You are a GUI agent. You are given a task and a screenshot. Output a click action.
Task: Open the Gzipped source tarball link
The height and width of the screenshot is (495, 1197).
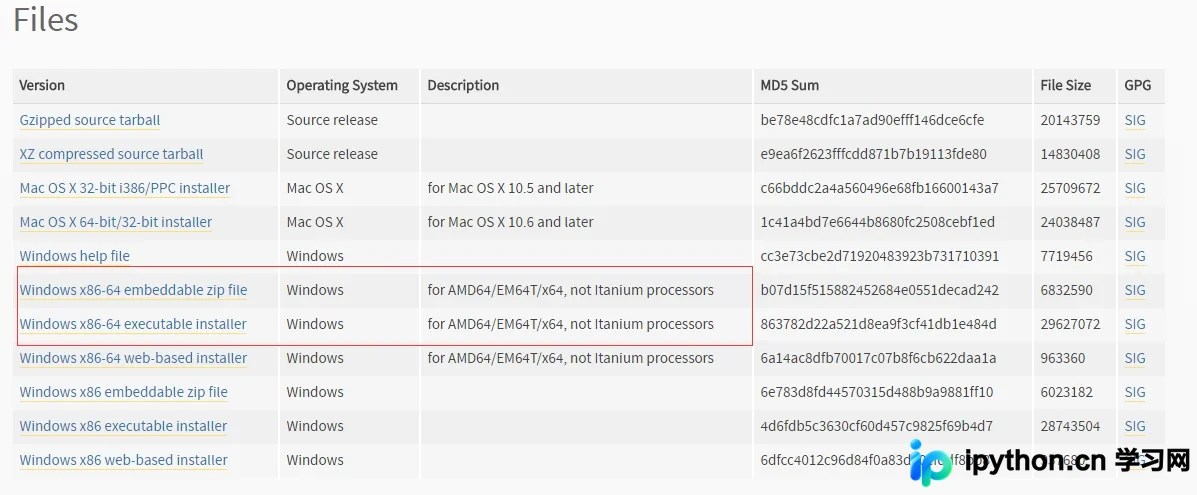pos(89,120)
